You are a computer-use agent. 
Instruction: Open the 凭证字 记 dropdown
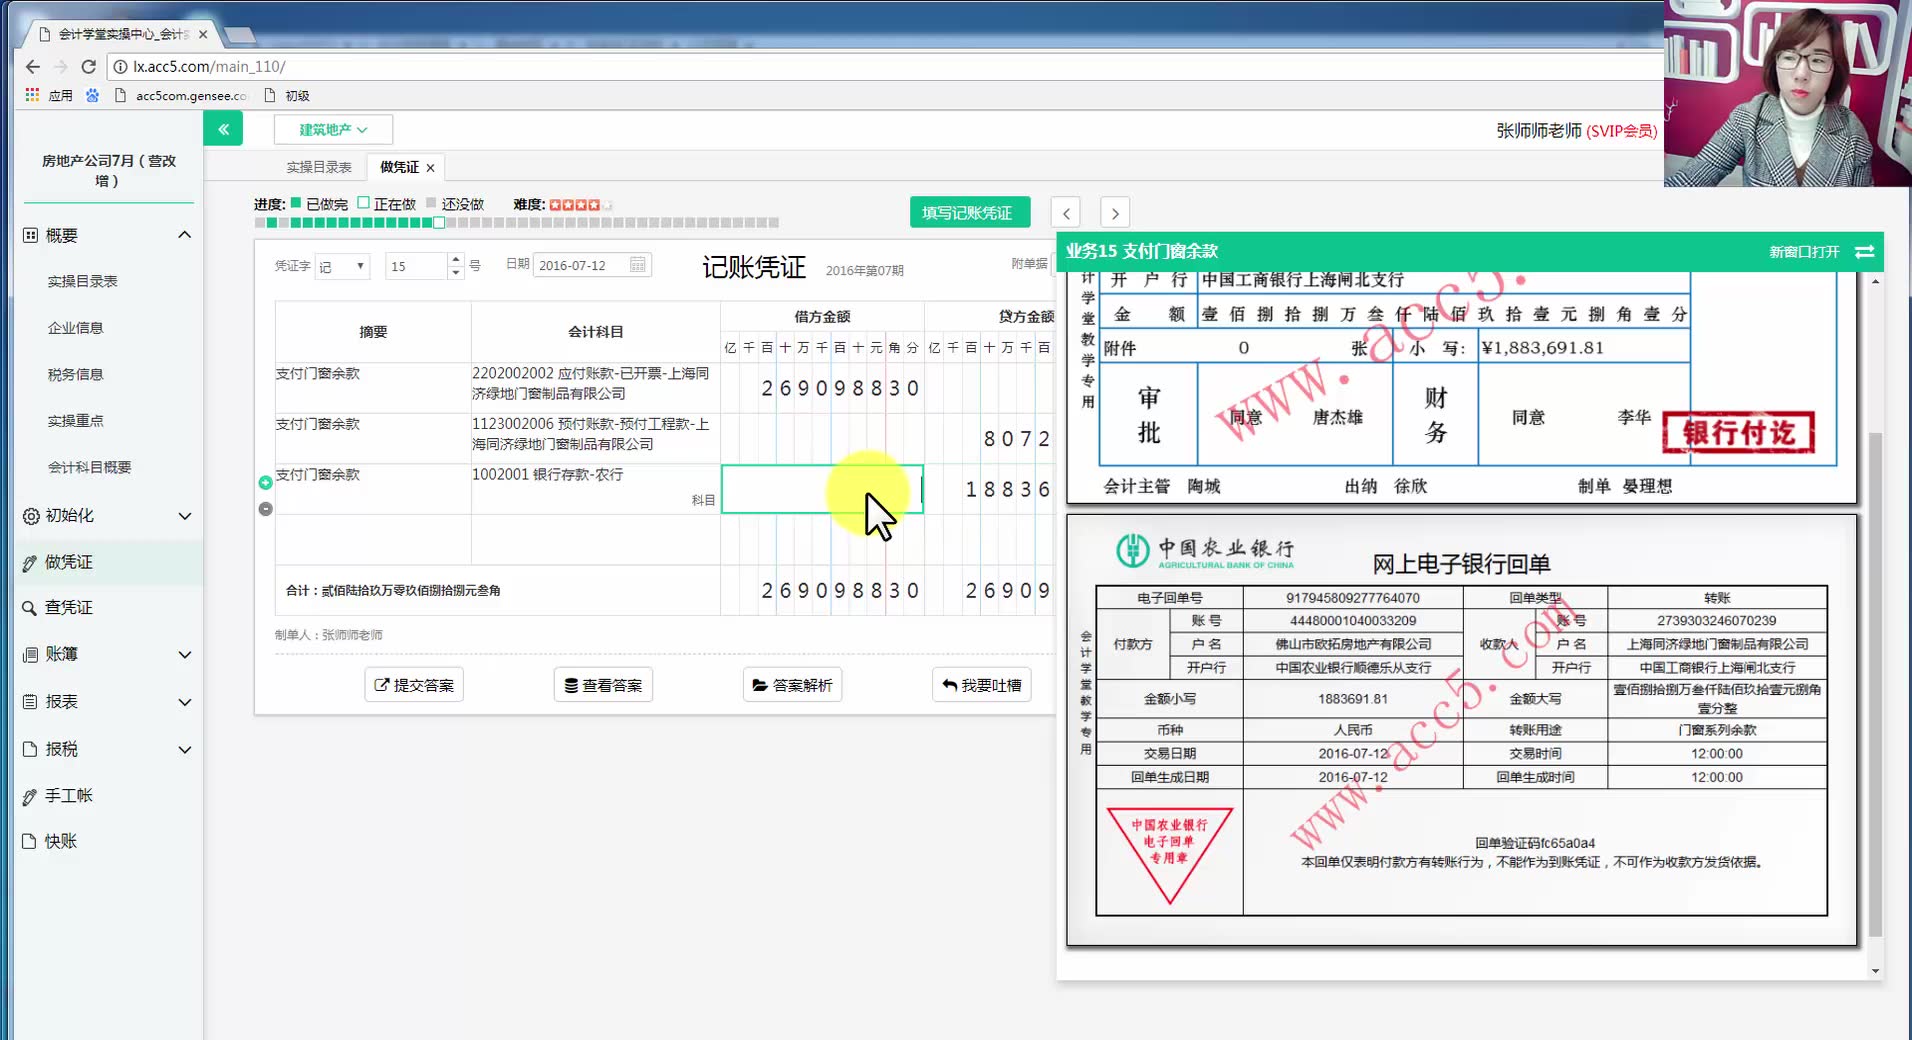point(342,266)
